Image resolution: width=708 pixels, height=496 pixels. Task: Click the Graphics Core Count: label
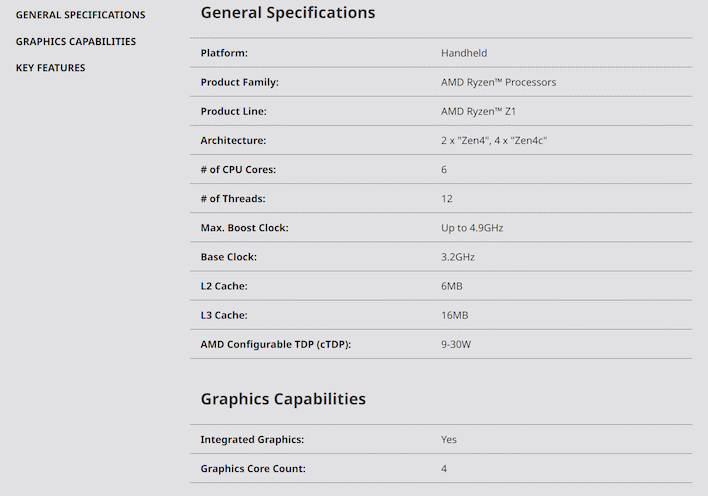tap(253, 468)
